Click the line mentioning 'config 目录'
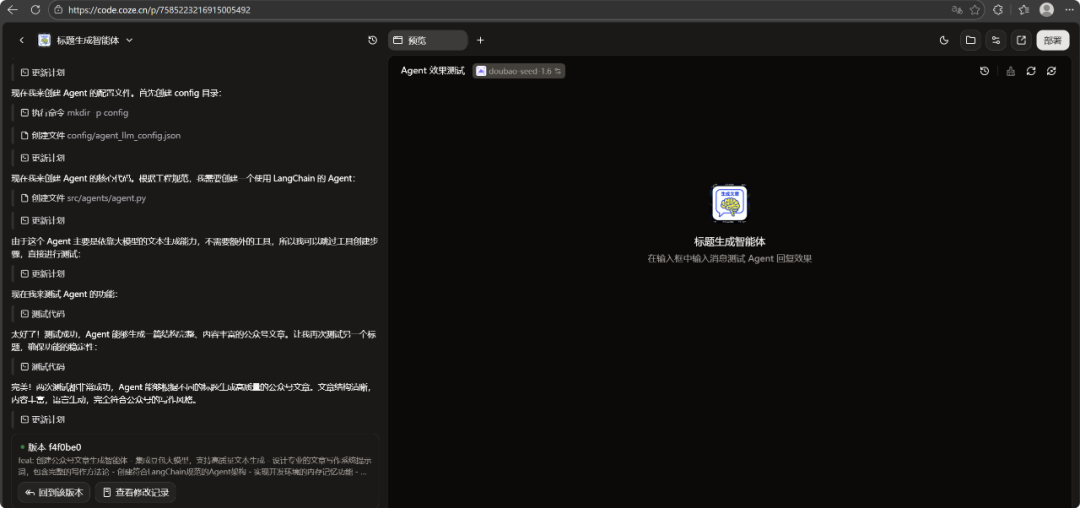 tap(116, 93)
